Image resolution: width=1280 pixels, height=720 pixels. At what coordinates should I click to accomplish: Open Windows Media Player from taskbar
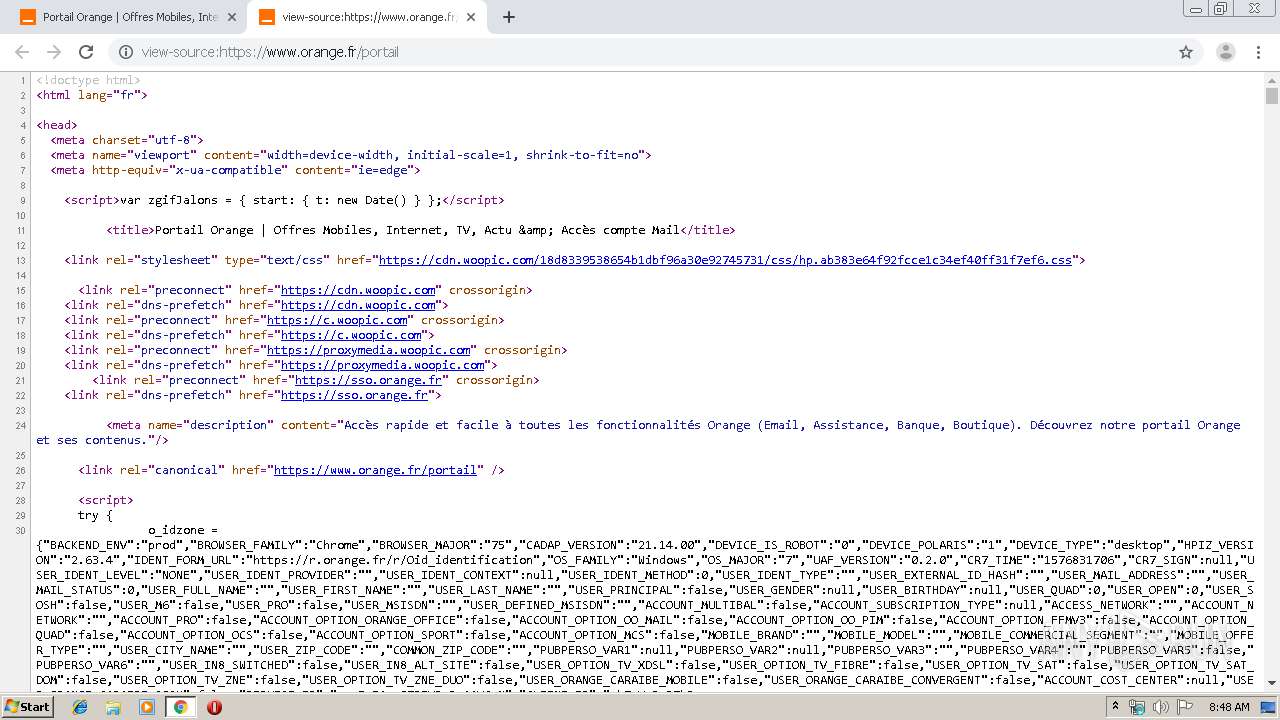point(147,707)
